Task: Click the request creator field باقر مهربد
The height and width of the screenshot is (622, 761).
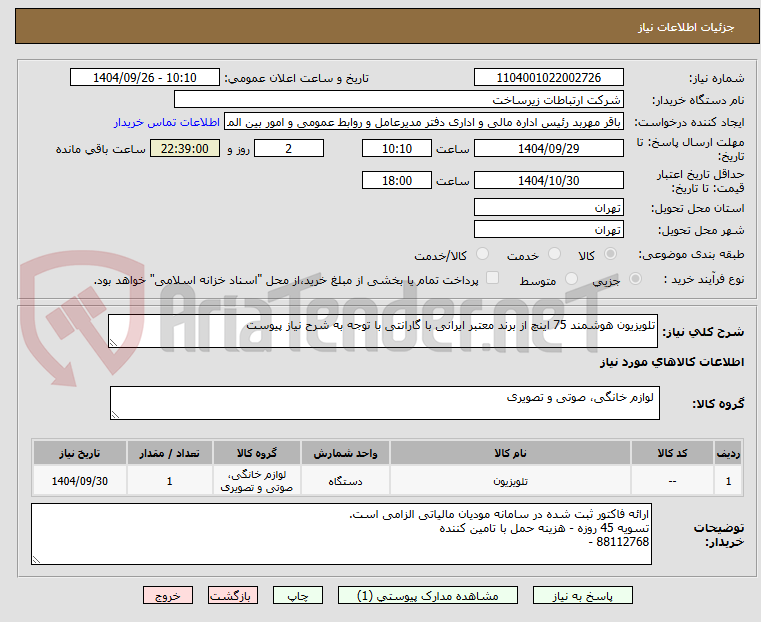Action: coord(423,122)
